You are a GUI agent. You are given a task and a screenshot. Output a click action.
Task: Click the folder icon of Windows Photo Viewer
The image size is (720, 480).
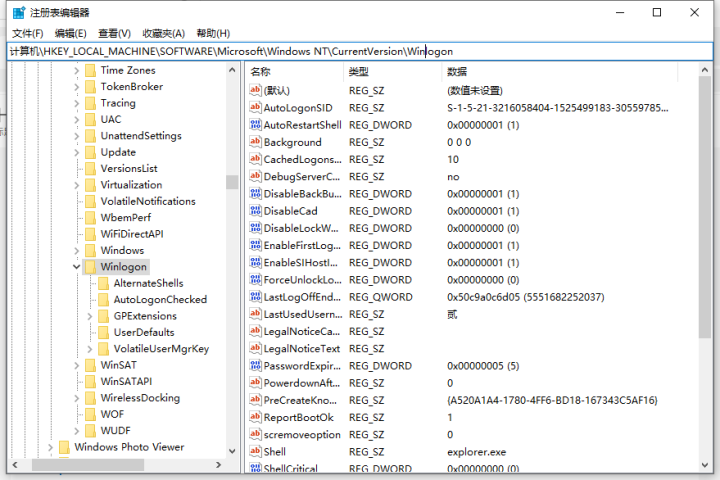(64, 447)
